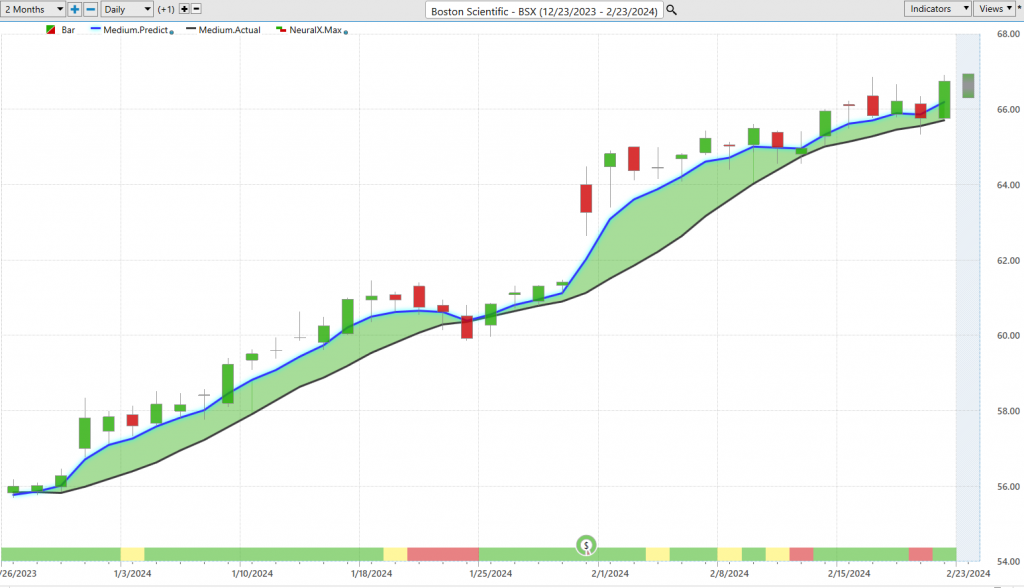
Task: Click the dot next to NeuralX.Max
Action: 345,32
